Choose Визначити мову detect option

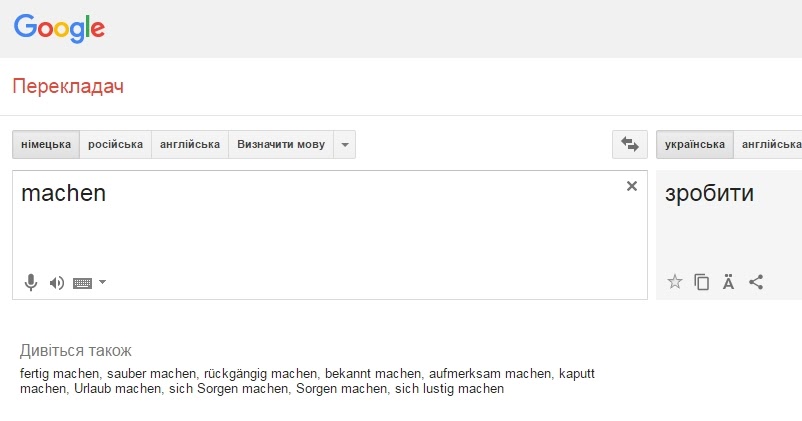coord(281,144)
